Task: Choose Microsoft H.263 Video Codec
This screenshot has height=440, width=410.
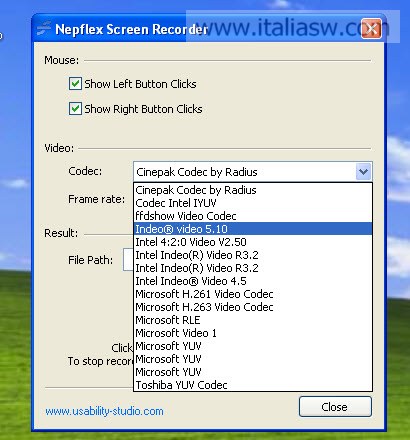Action: (x=253, y=307)
